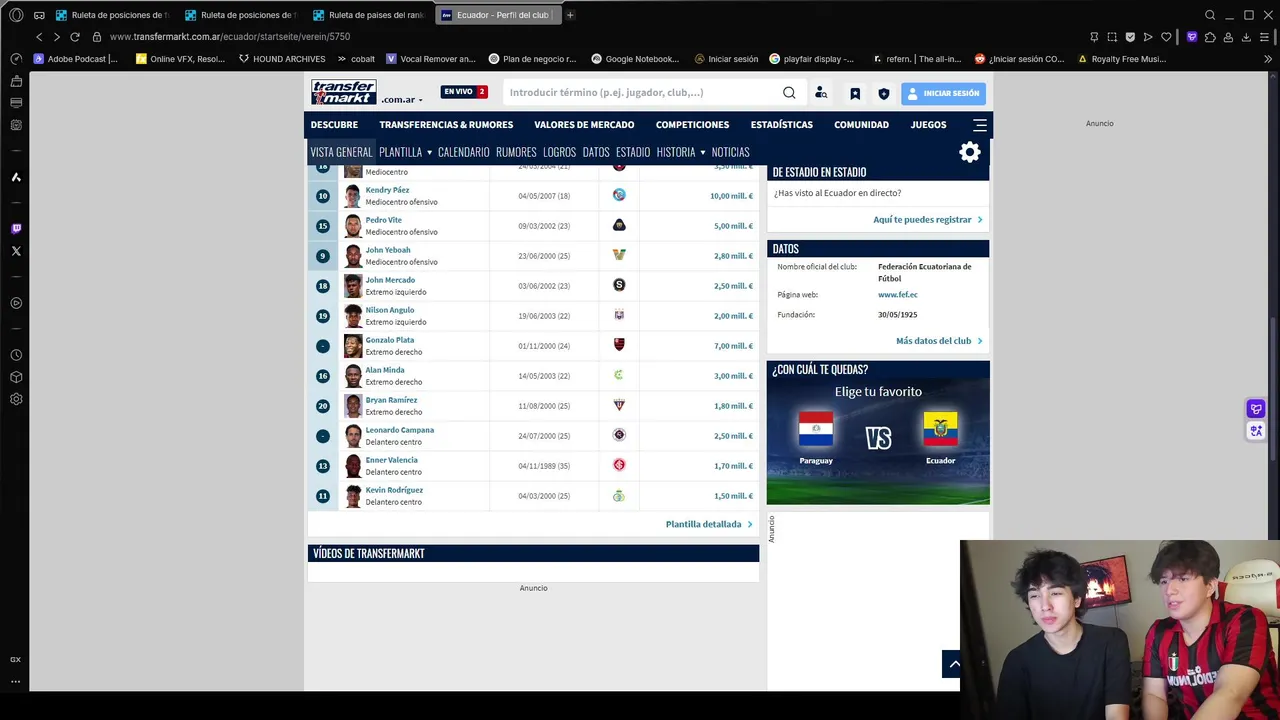Click the Transfermarkt bookmark watchlist icon
This screenshot has height=720, width=1280.
pyautogui.click(x=855, y=93)
